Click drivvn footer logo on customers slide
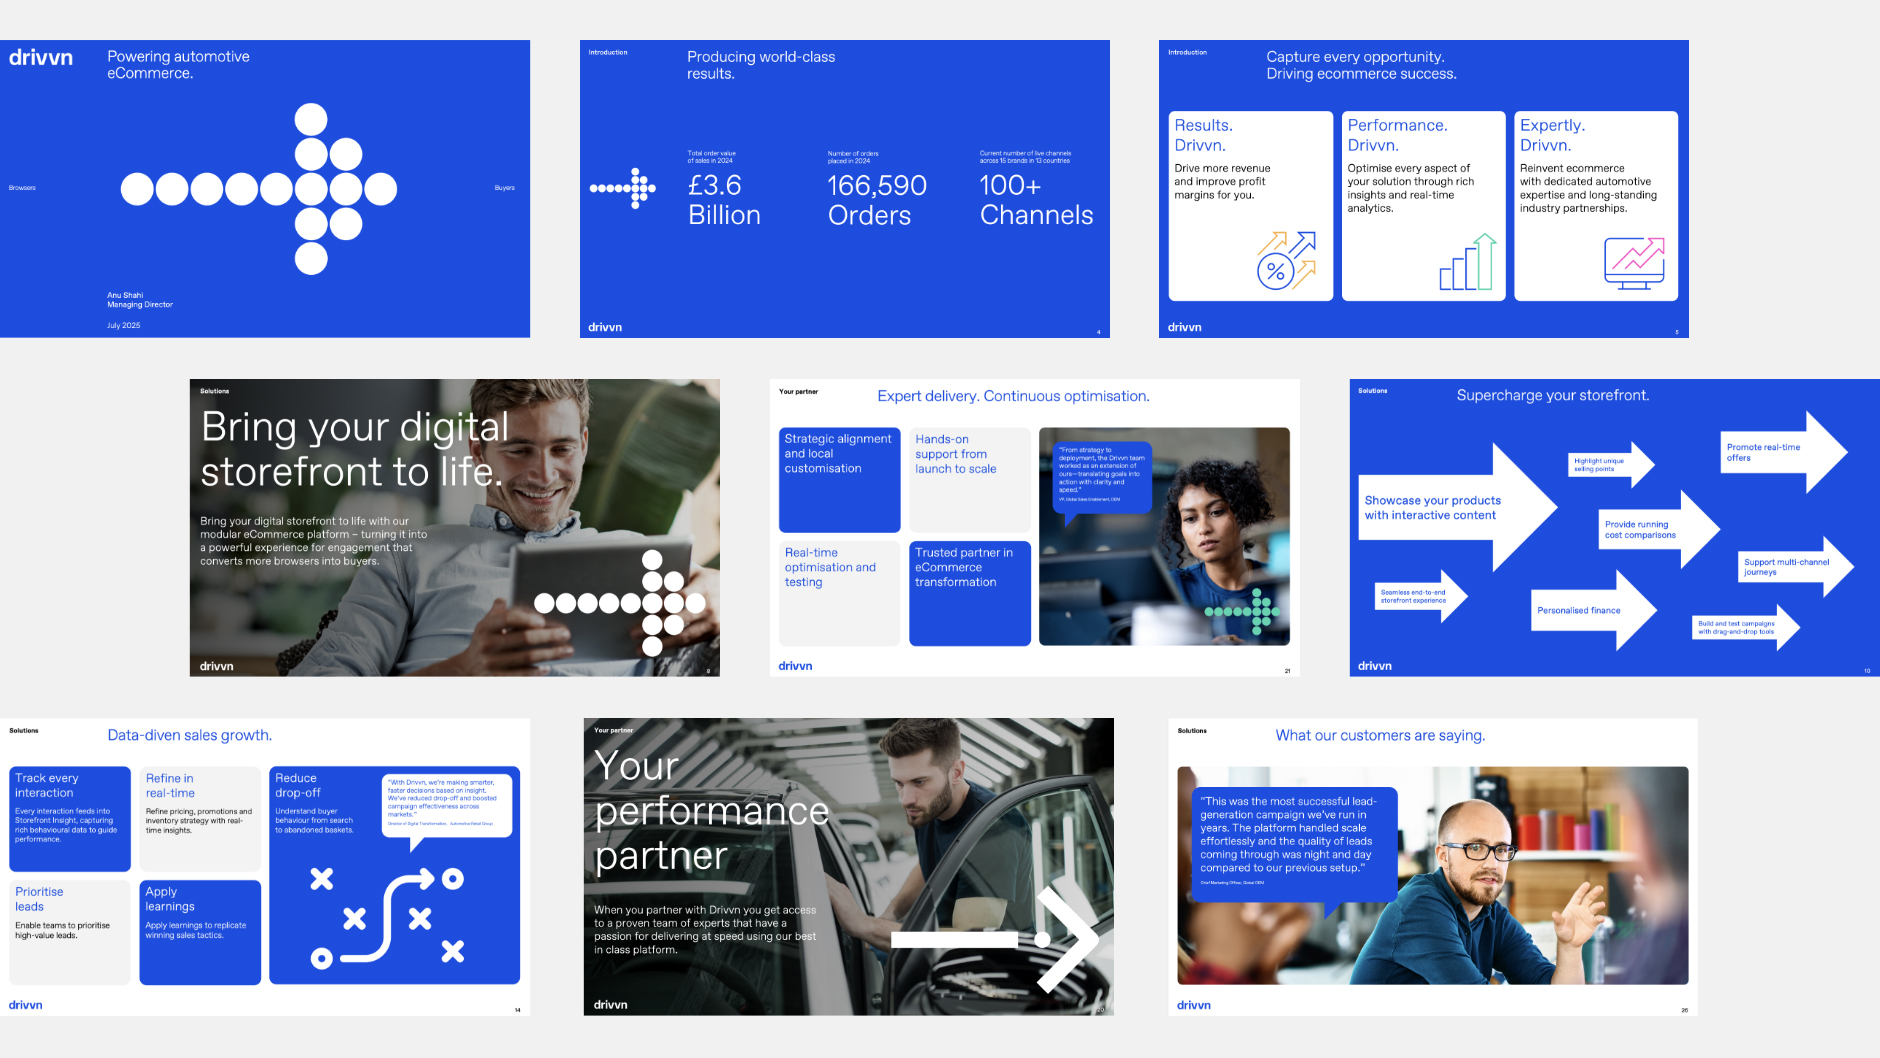The width and height of the screenshot is (1880, 1058). click(x=1194, y=1005)
